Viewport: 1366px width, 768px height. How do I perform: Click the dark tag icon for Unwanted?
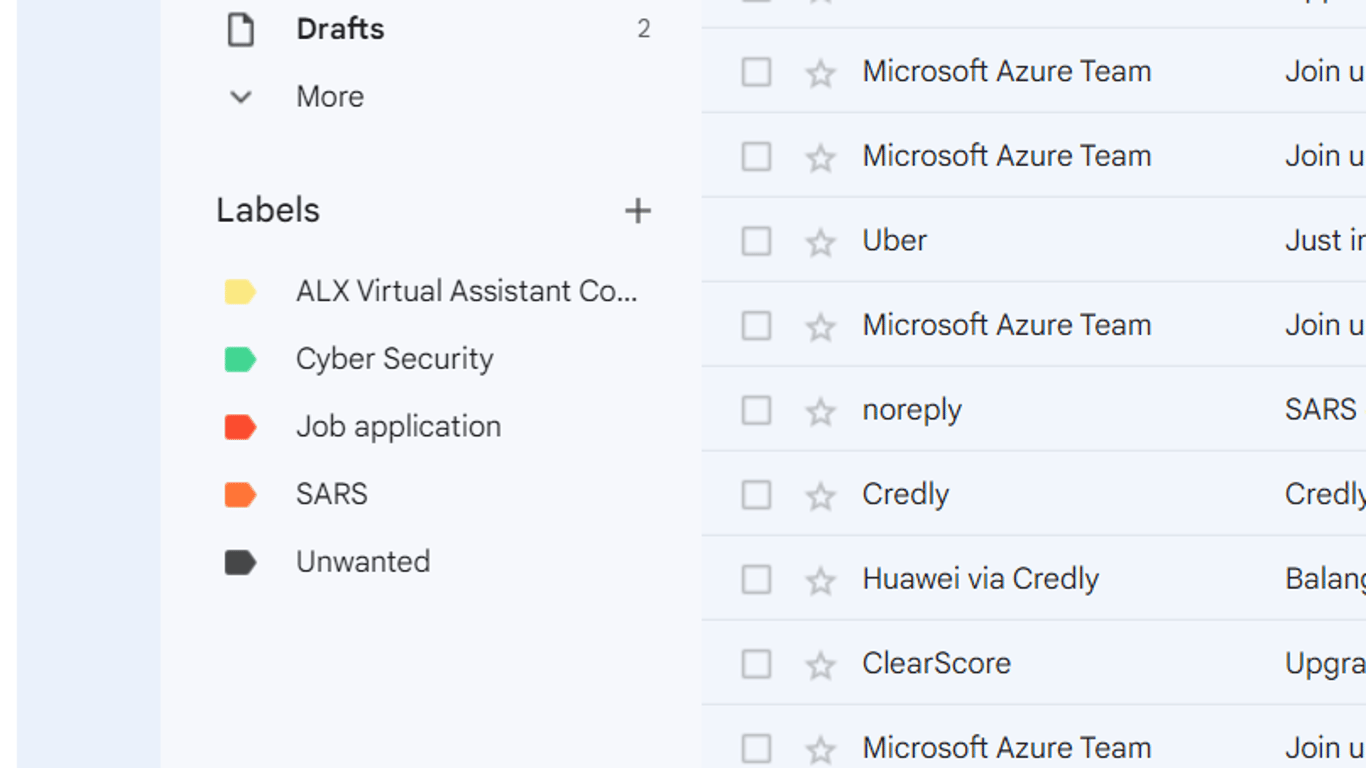point(240,563)
